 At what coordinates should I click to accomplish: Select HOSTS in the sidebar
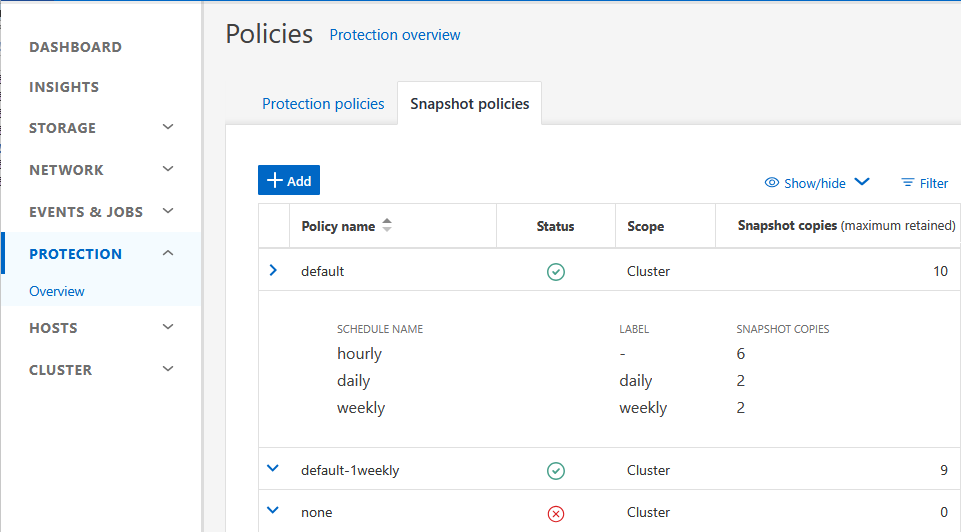pos(53,328)
